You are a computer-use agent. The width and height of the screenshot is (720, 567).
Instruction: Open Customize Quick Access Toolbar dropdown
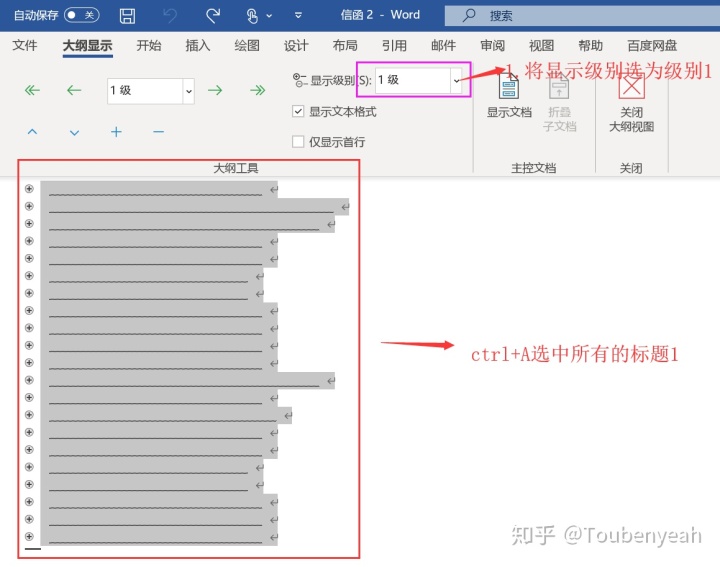298,16
